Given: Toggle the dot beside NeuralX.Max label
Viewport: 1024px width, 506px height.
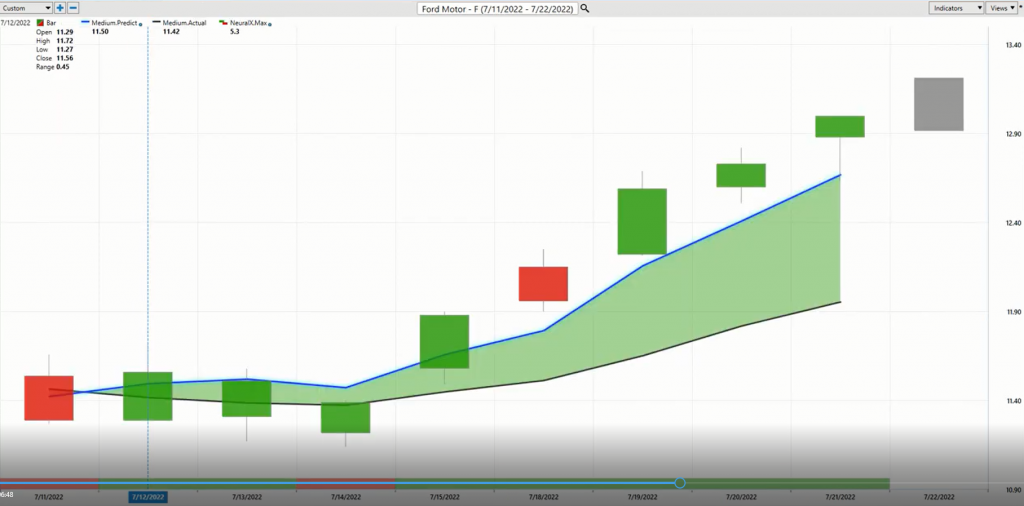Looking at the screenshot, I should [x=271, y=23].
